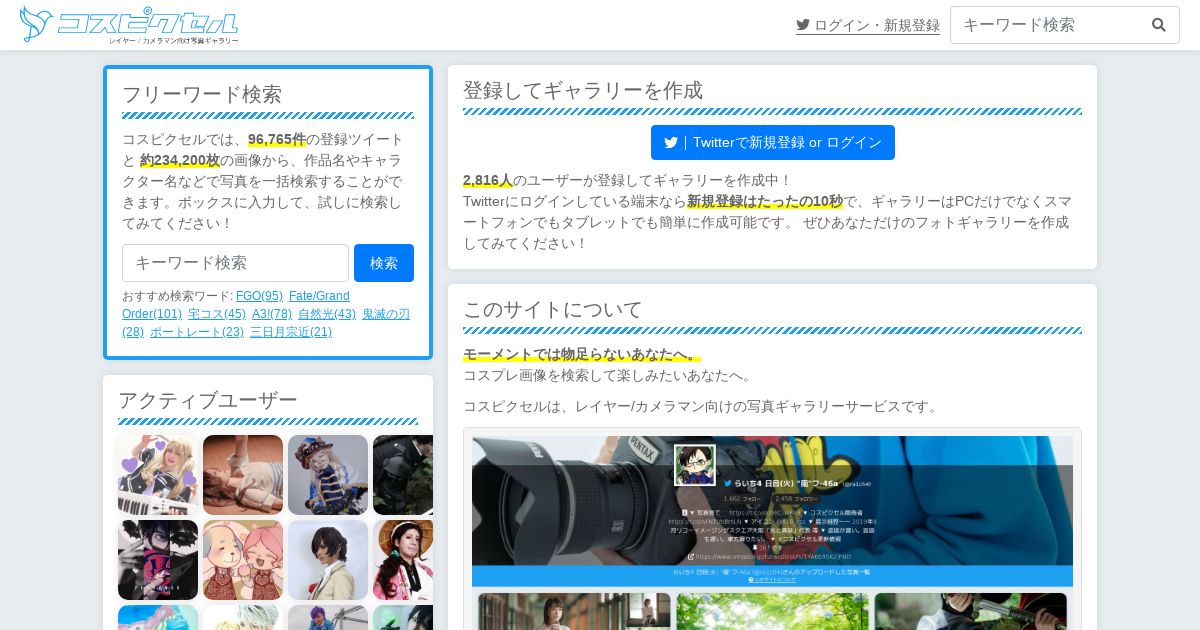The width and height of the screenshot is (1200, 630).
Task: Click the 登録してギャラリーを作成 heading
Action: click(x=583, y=90)
